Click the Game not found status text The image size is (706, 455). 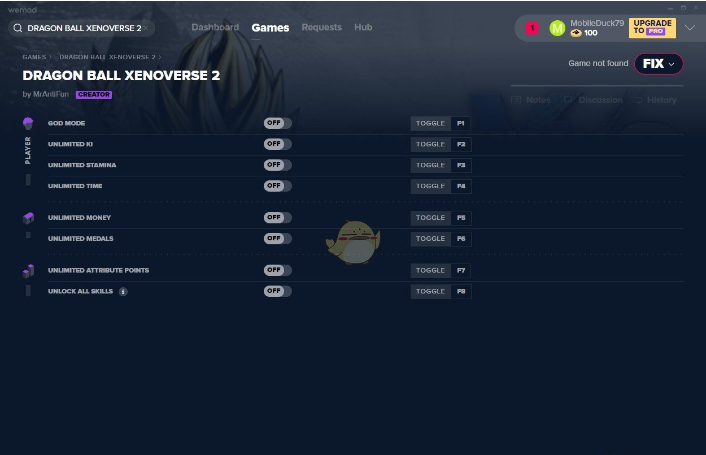(x=598, y=63)
